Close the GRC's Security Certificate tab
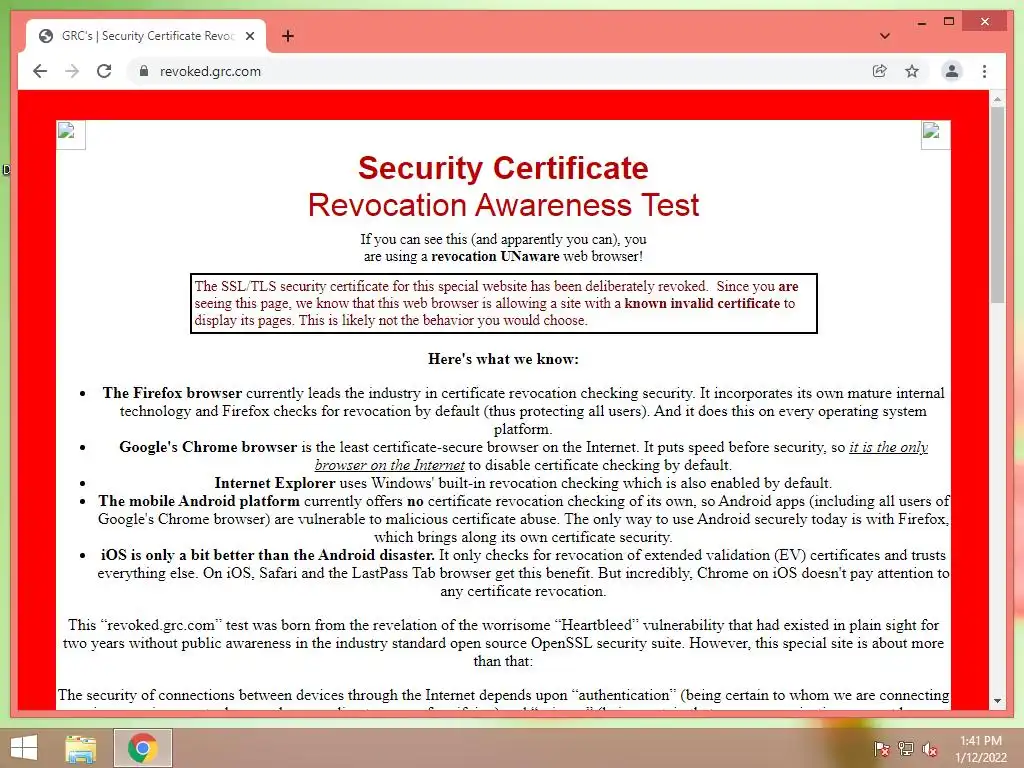1024x768 pixels. tap(249, 36)
